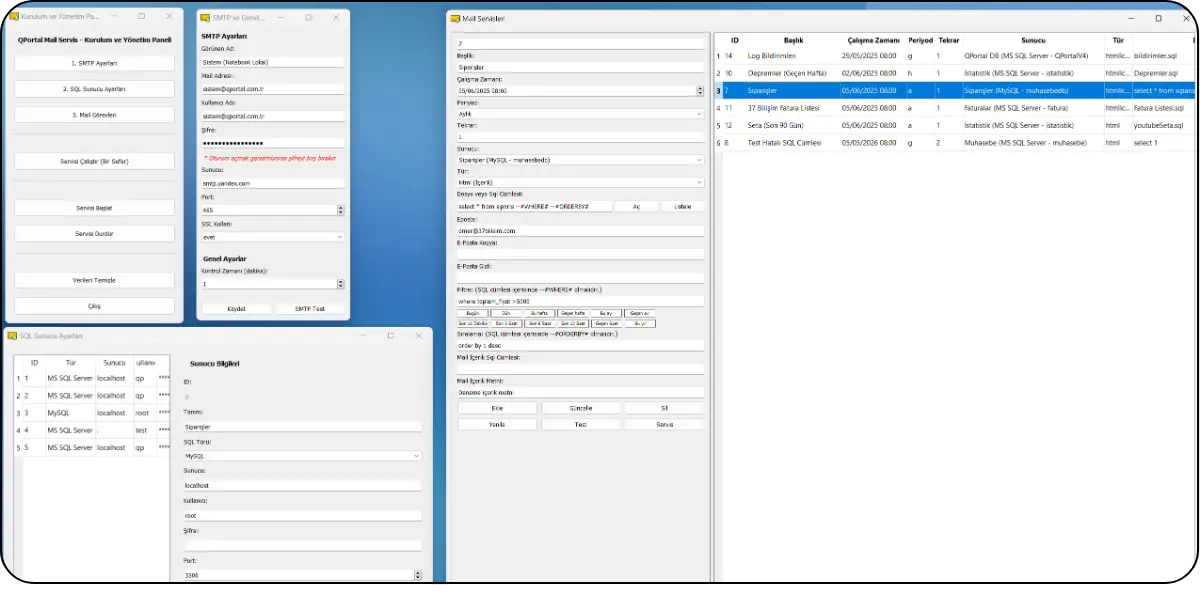
Task: Click 'Ekle' button in Mail Servisleri
Action: point(497,408)
